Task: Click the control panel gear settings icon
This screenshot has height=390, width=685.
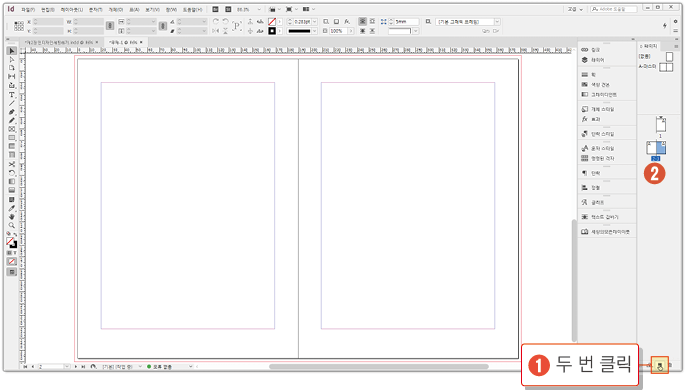Action: click(676, 21)
